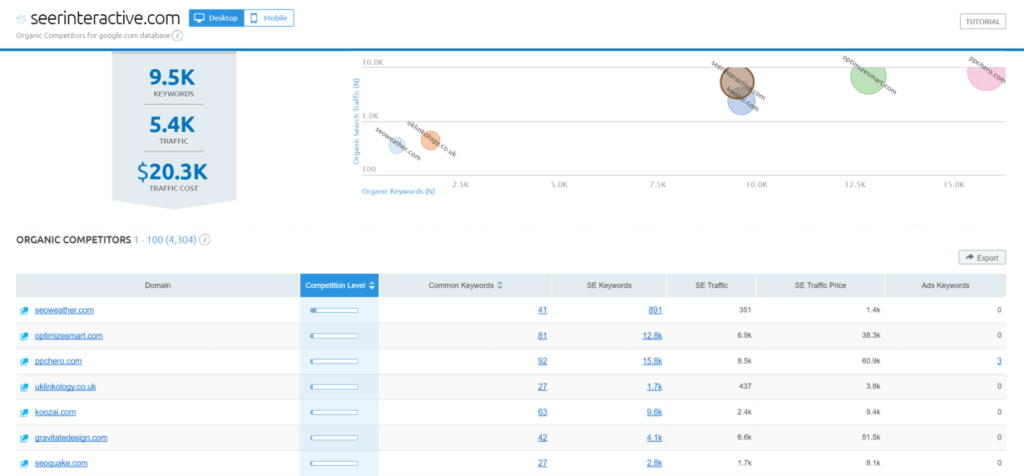The image size is (1024, 476).
Task: Click the SE Keywords column header
Action: tap(608, 286)
